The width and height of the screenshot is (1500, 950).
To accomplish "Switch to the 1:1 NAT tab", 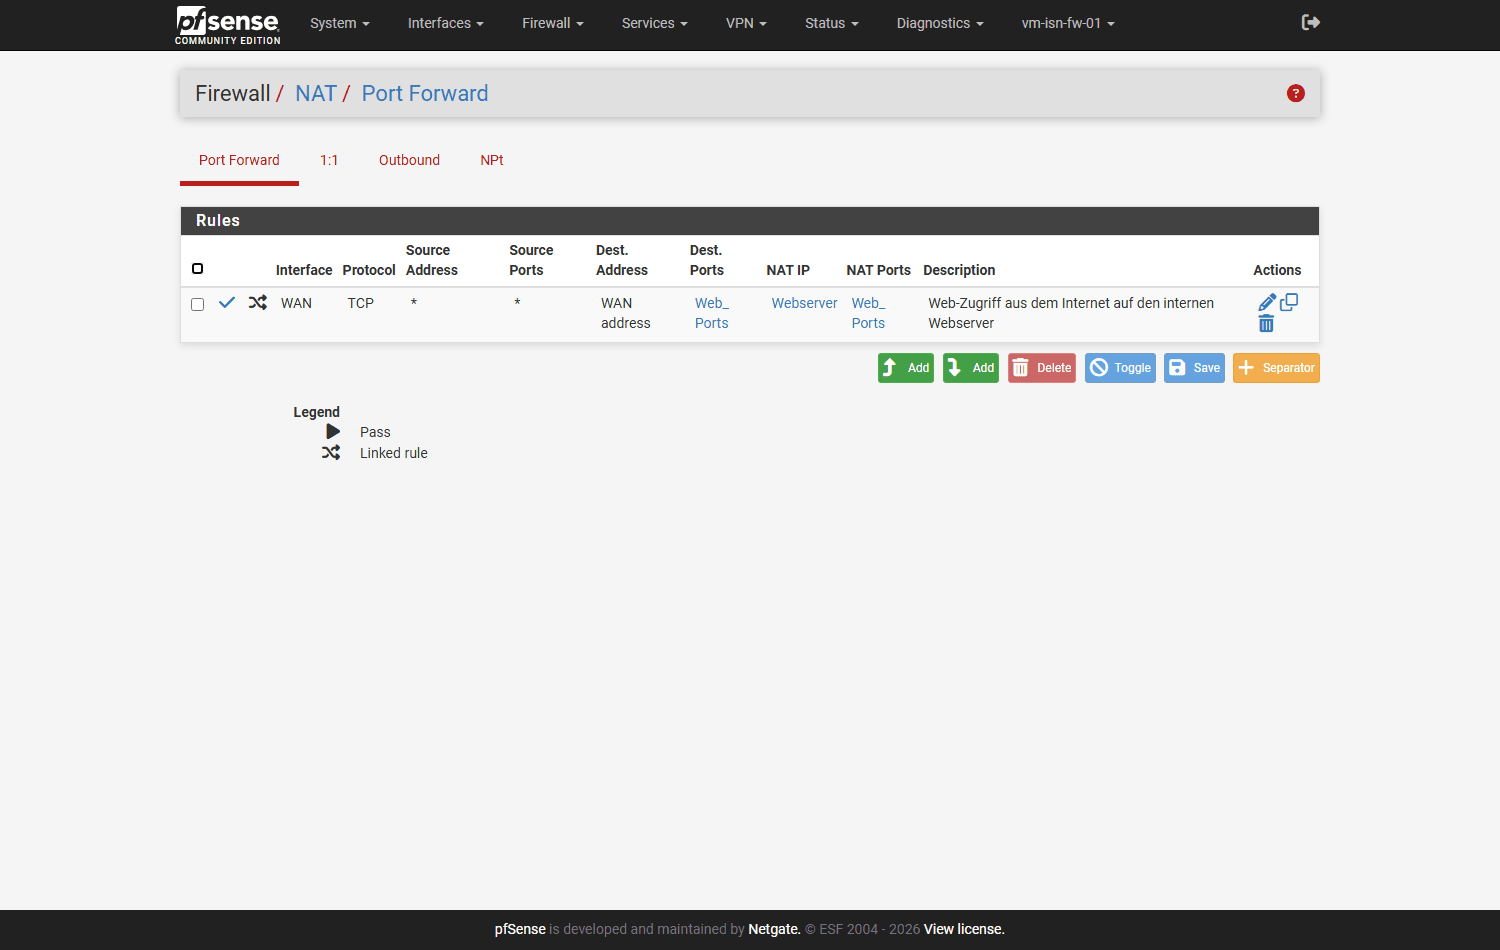I will 329,160.
